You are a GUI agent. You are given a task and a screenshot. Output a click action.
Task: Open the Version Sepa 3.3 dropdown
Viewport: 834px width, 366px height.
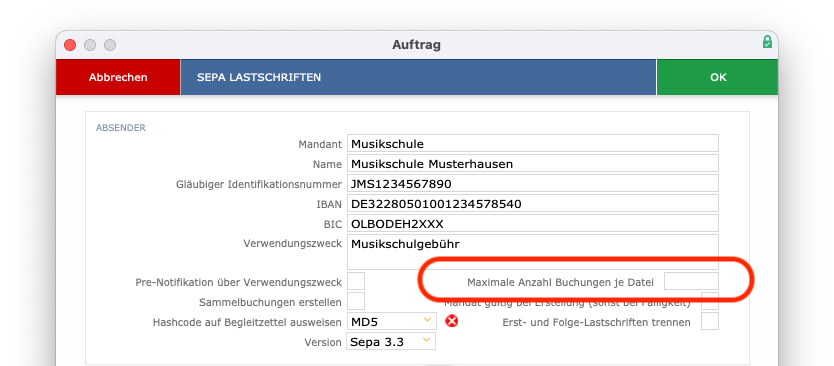coord(391,341)
